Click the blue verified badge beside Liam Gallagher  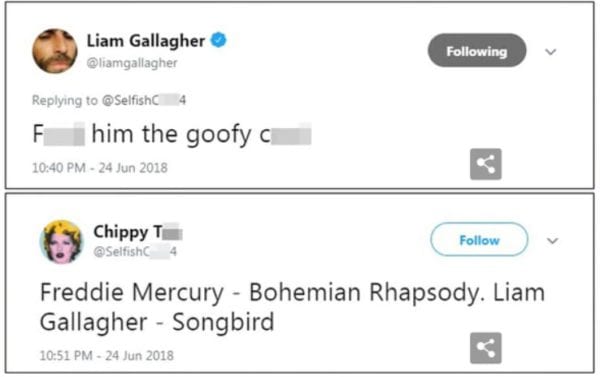pyautogui.click(x=218, y=40)
